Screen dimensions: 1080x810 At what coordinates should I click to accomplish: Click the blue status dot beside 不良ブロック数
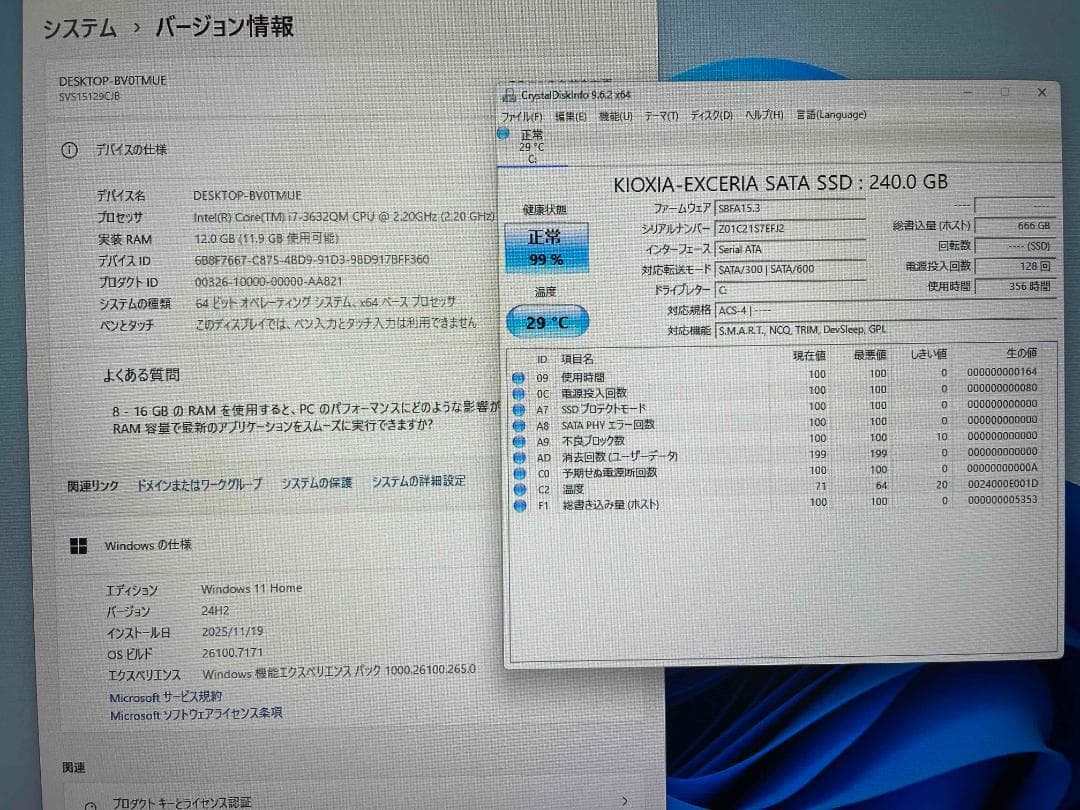[x=520, y=440]
